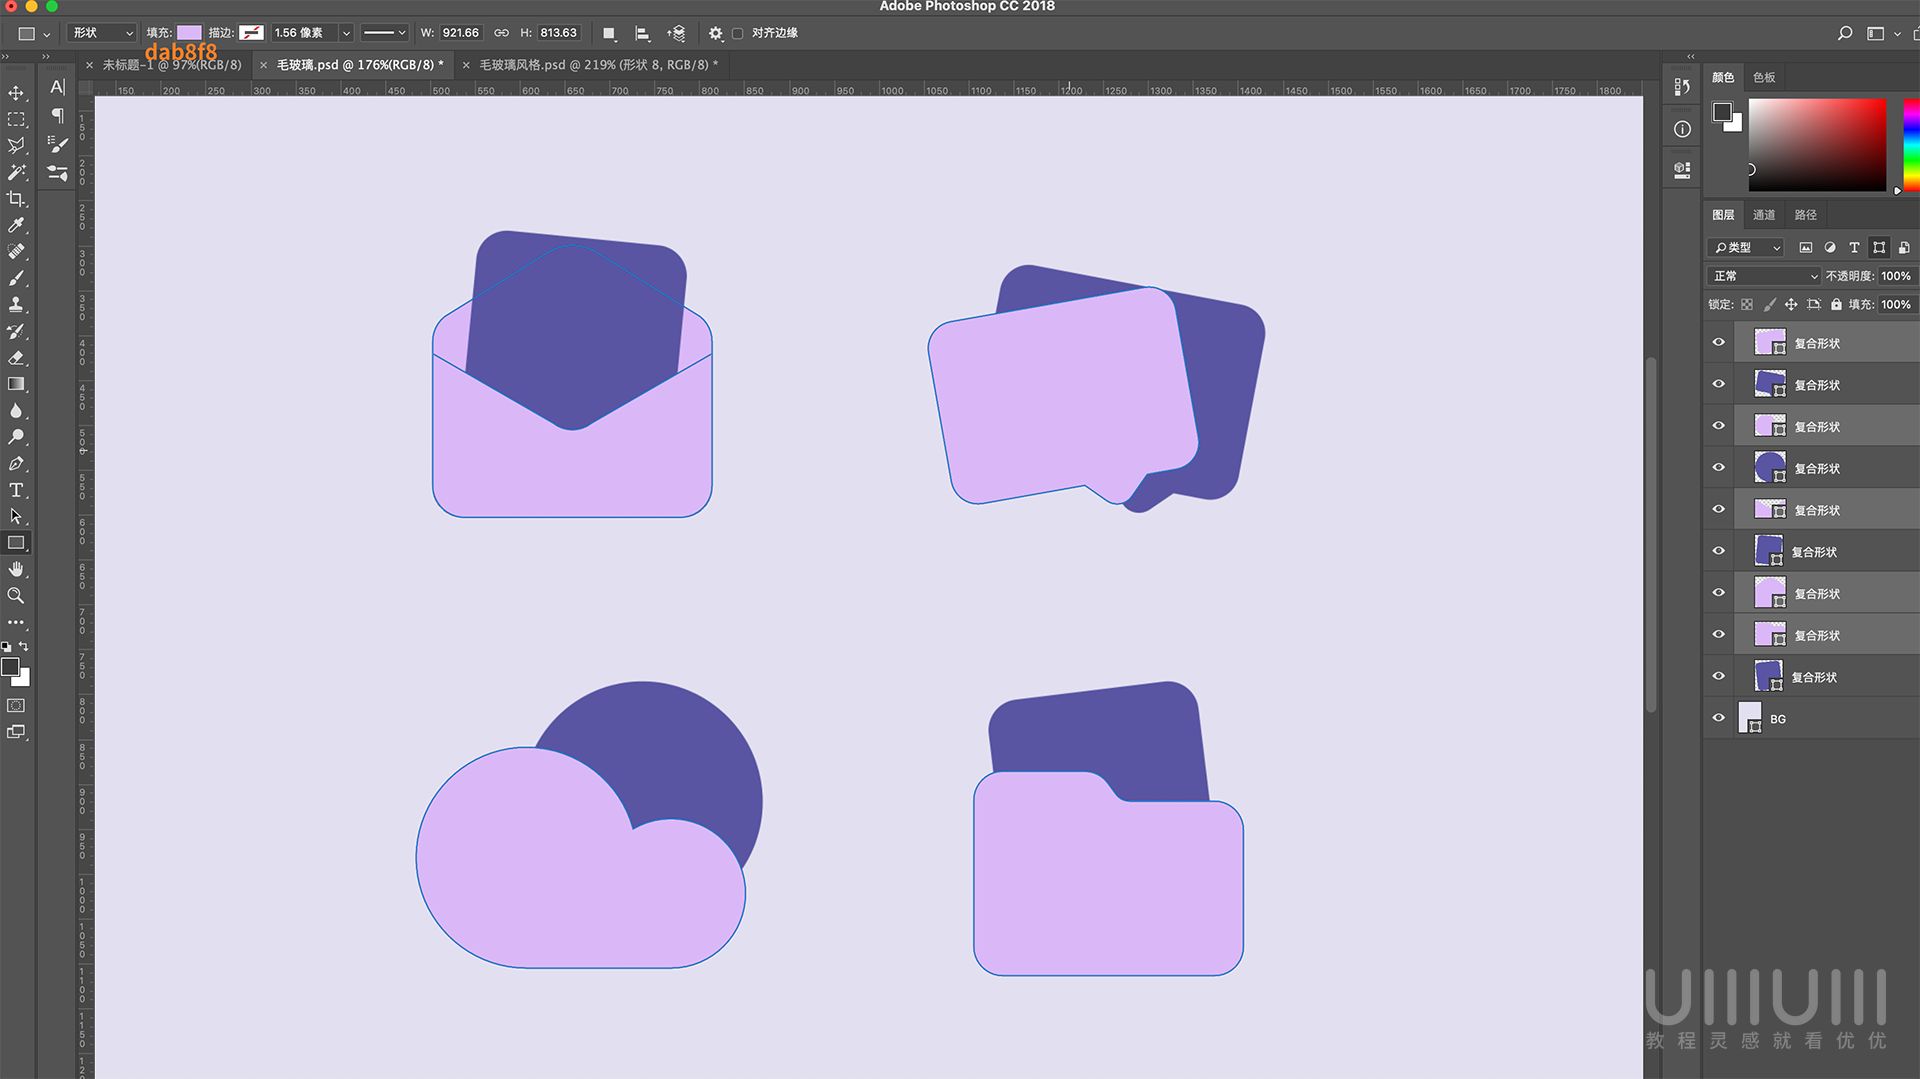The width and height of the screenshot is (1920, 1079).
Task: Select the Move tool
Action: click(16, 93)
